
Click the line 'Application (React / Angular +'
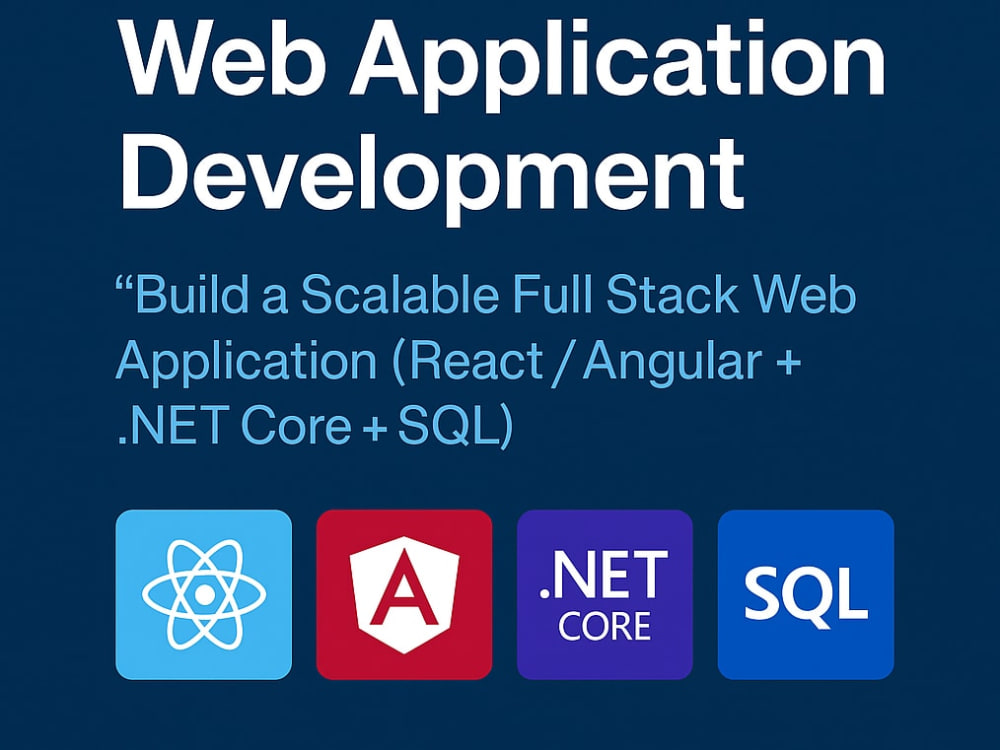[x=458, y=362]
